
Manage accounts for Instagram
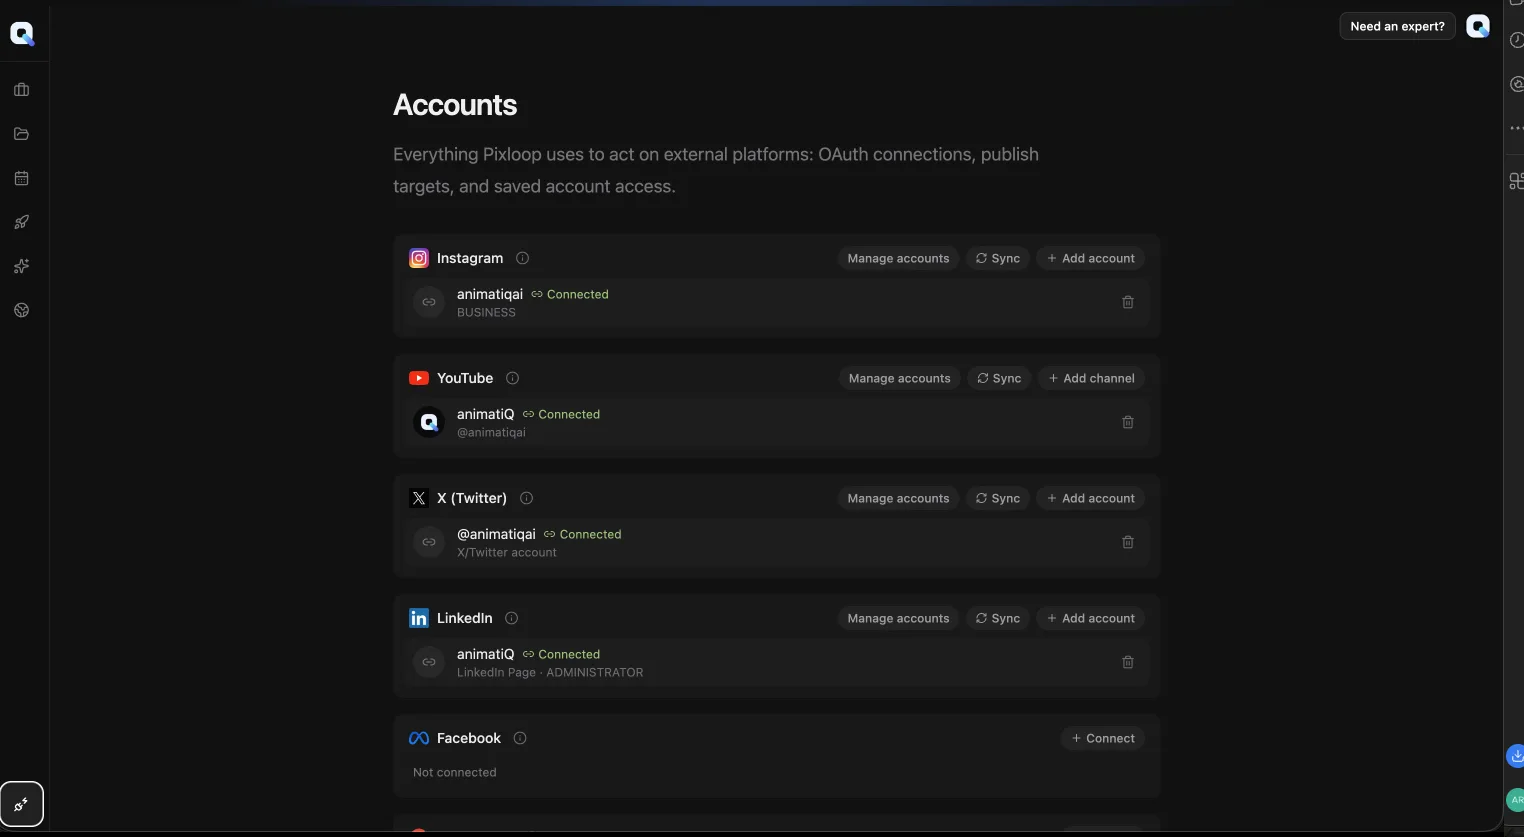pos(898,258)
